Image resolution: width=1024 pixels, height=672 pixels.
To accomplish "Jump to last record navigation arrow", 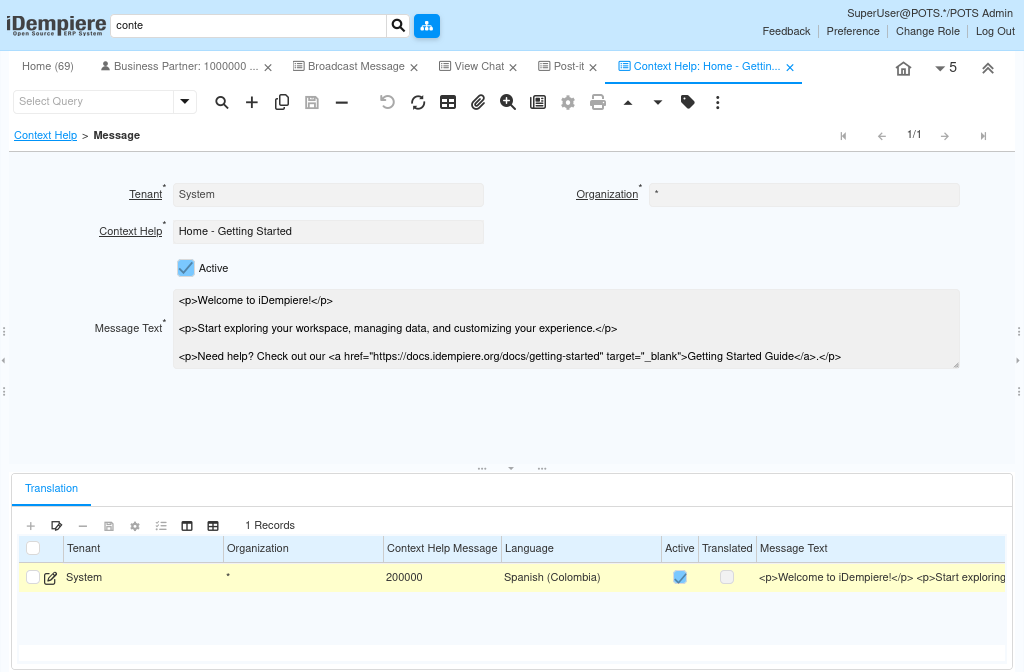I will point(983,136).
